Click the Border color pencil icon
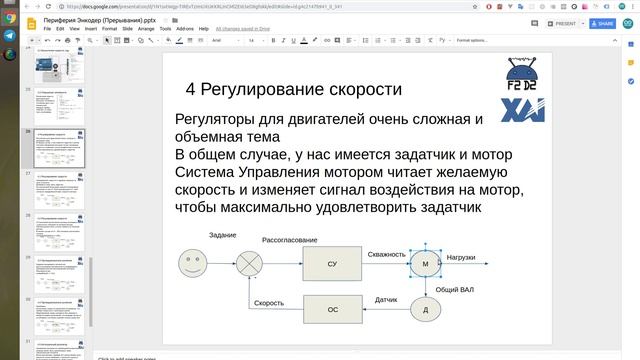Image resolution: width=640 pixels, height=360 pixels. coord(179,40)
